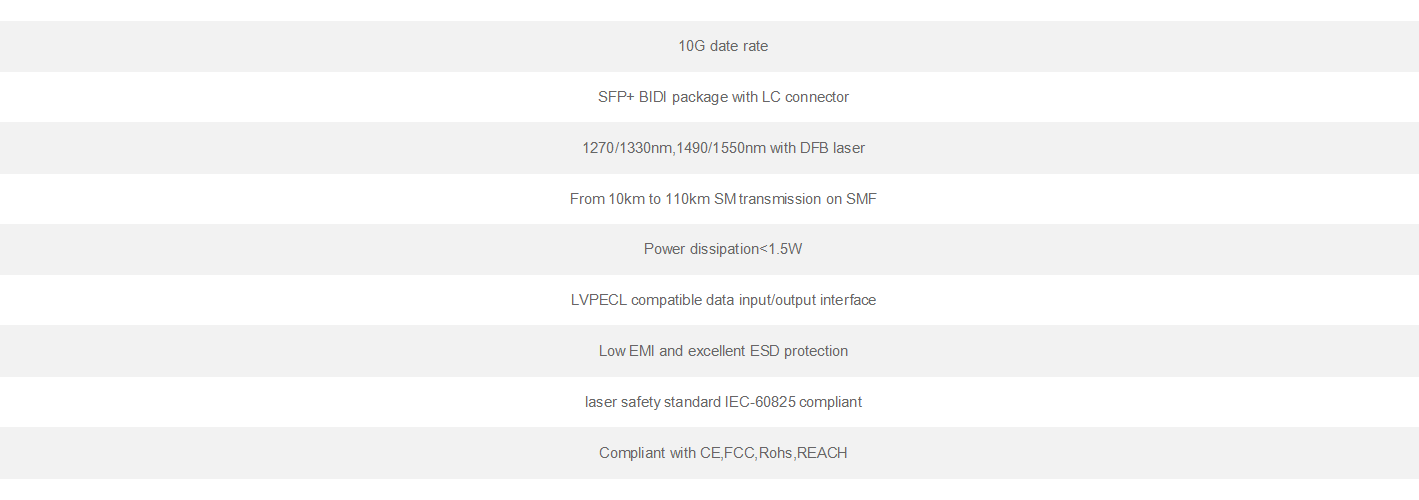Click the 'IEC-60825' standard text
The width and height of the screenshot is (1419, 500).
(x=760, y=402)
